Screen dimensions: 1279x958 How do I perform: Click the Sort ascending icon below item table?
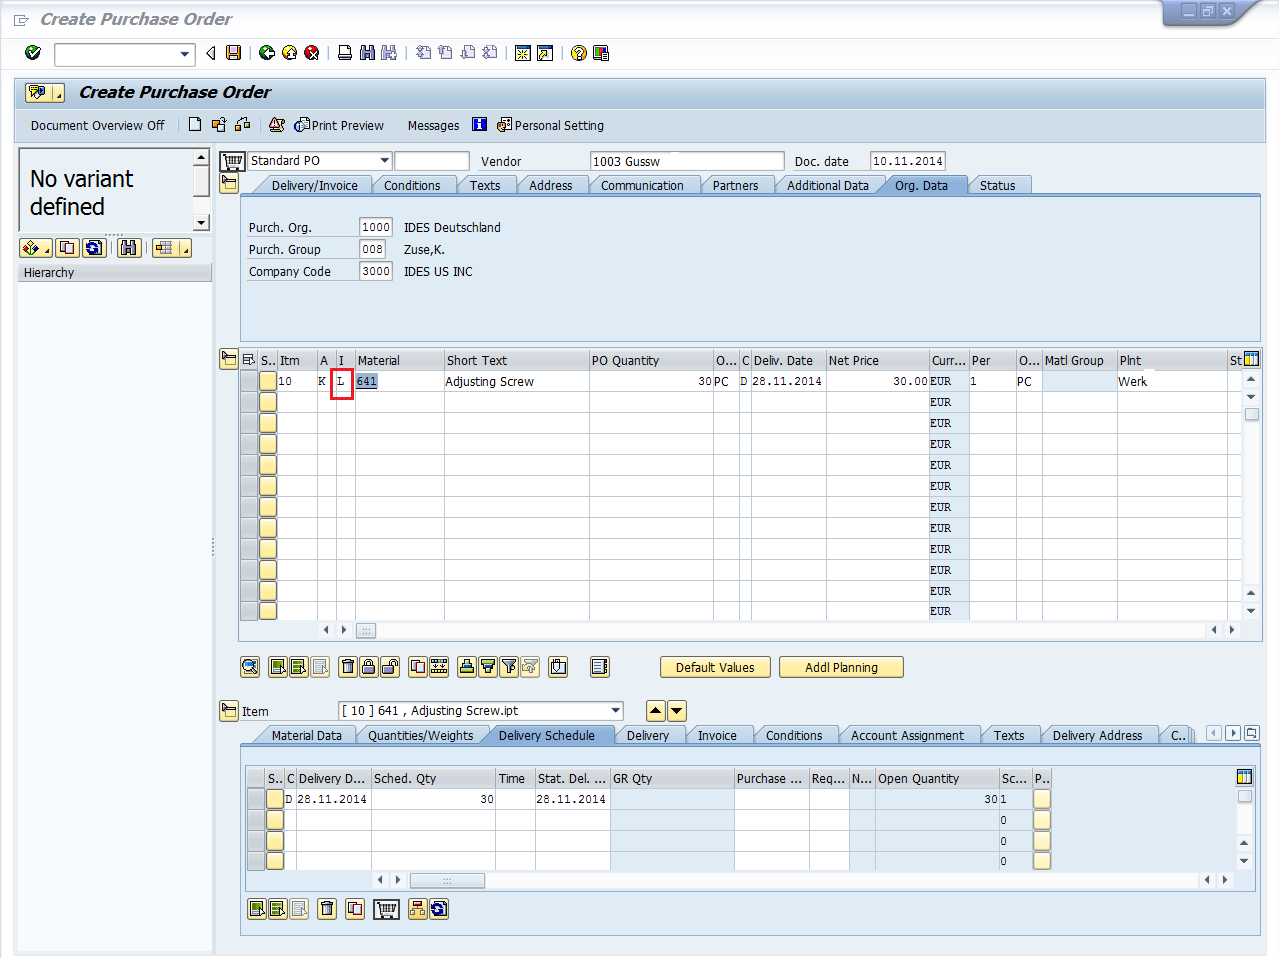(466, 667)
